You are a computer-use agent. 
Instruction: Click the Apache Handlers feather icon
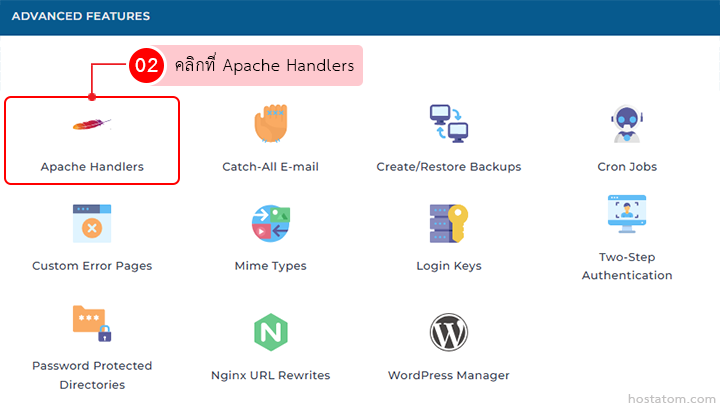(x=91, y=125)
